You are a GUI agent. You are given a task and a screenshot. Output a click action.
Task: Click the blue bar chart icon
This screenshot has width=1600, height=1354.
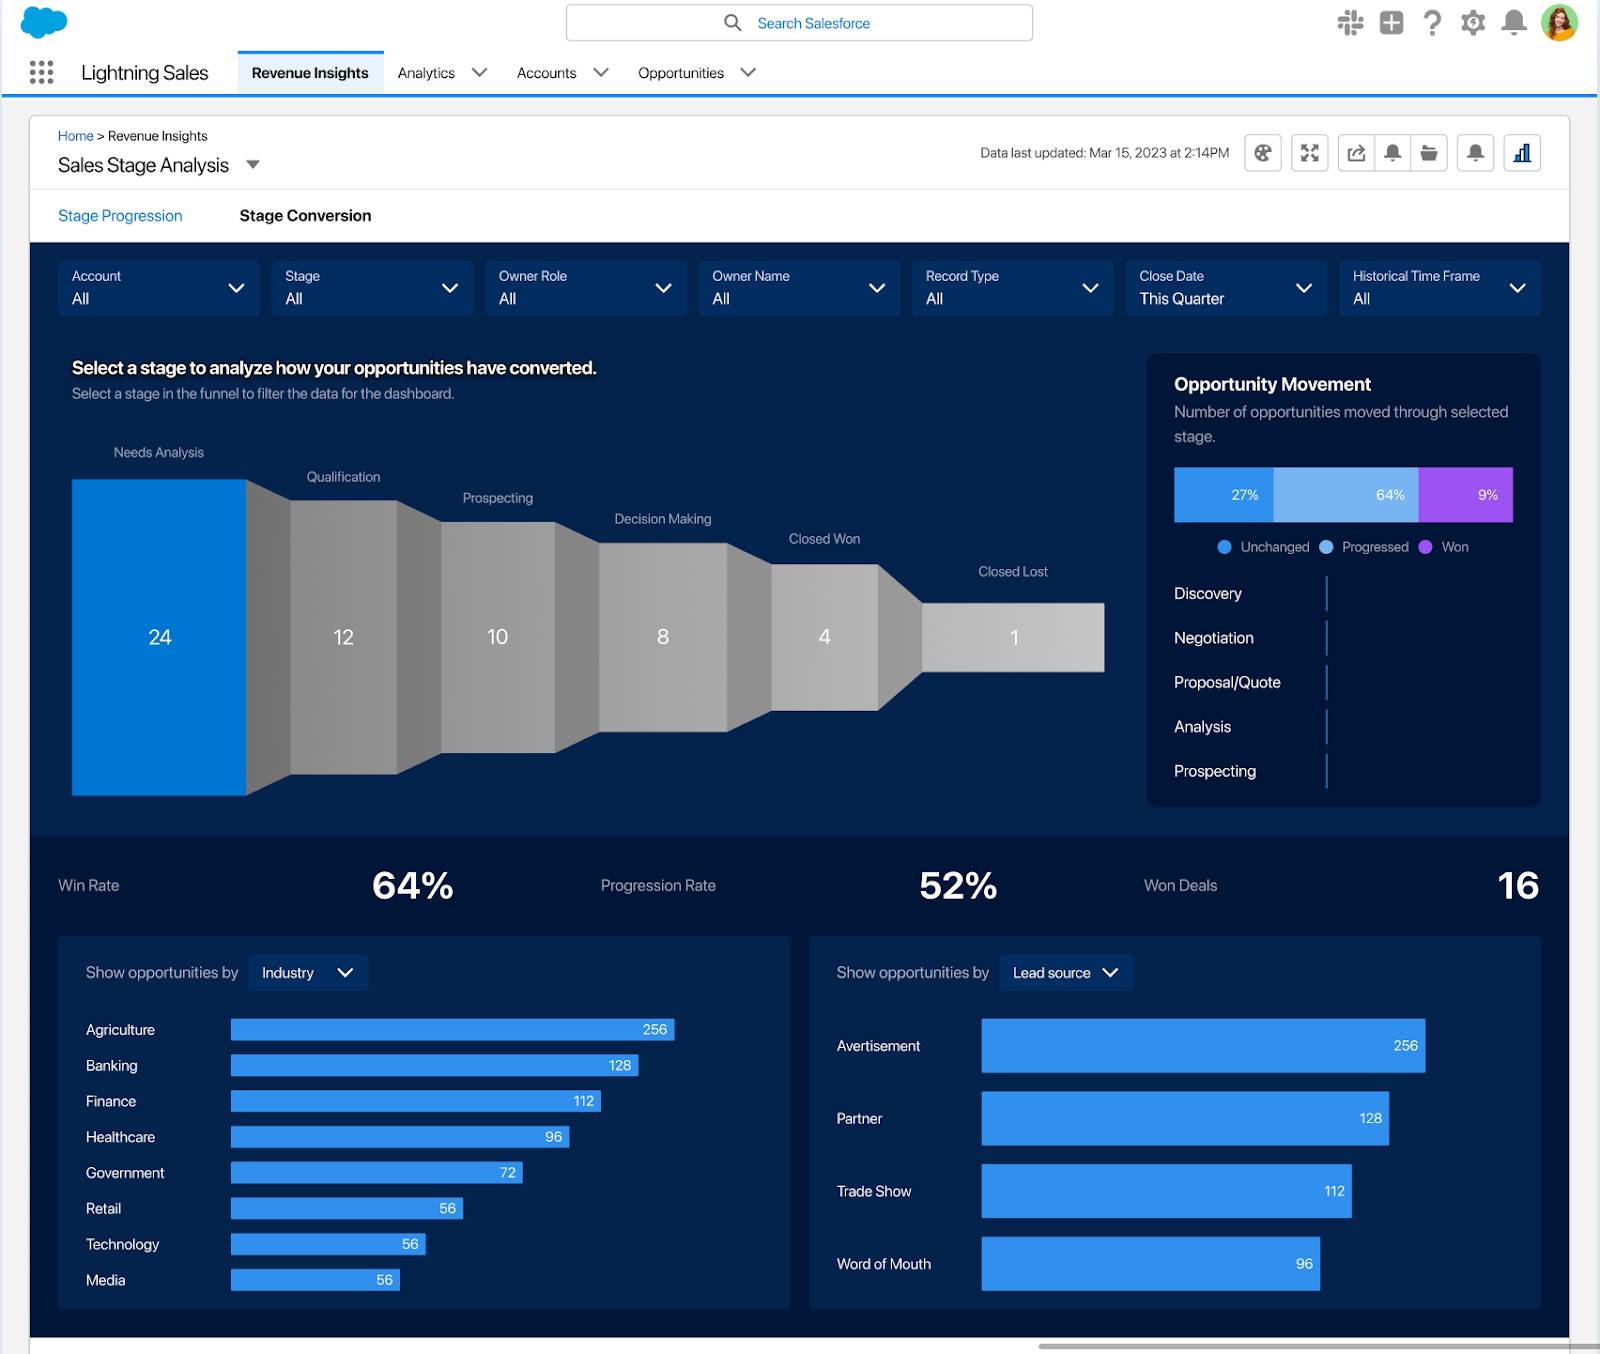[1522, 153]
